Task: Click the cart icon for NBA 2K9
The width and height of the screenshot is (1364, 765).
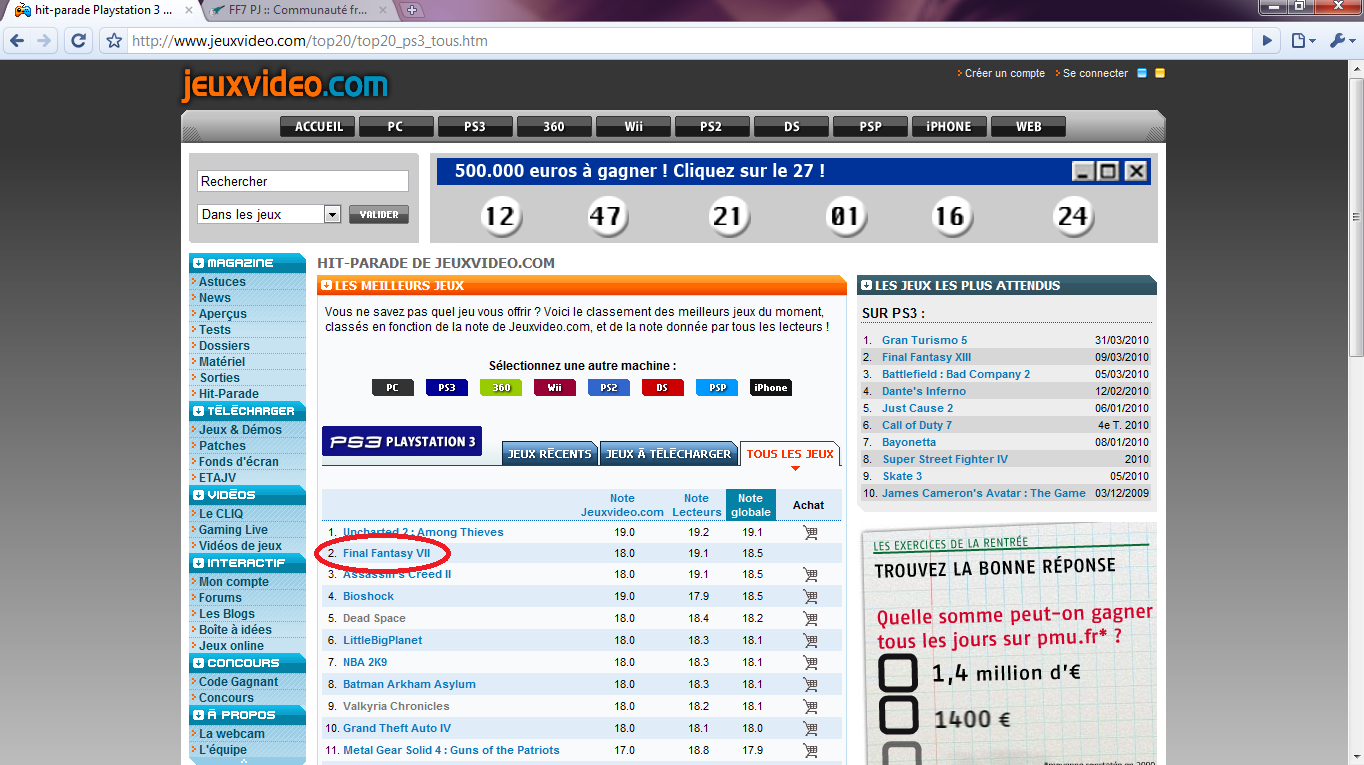Action: point(810,662)
